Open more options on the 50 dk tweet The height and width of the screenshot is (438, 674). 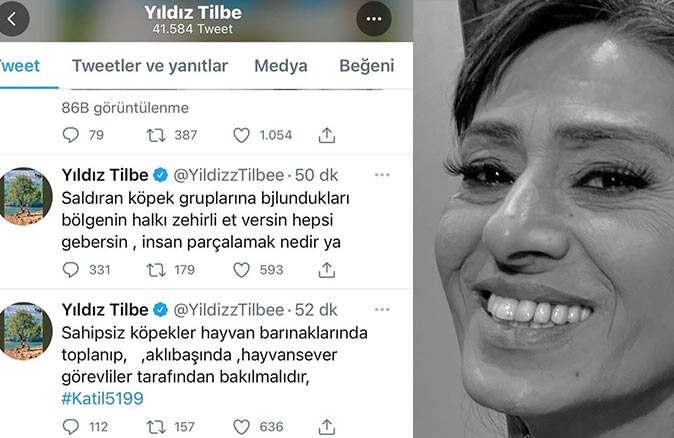382,175
